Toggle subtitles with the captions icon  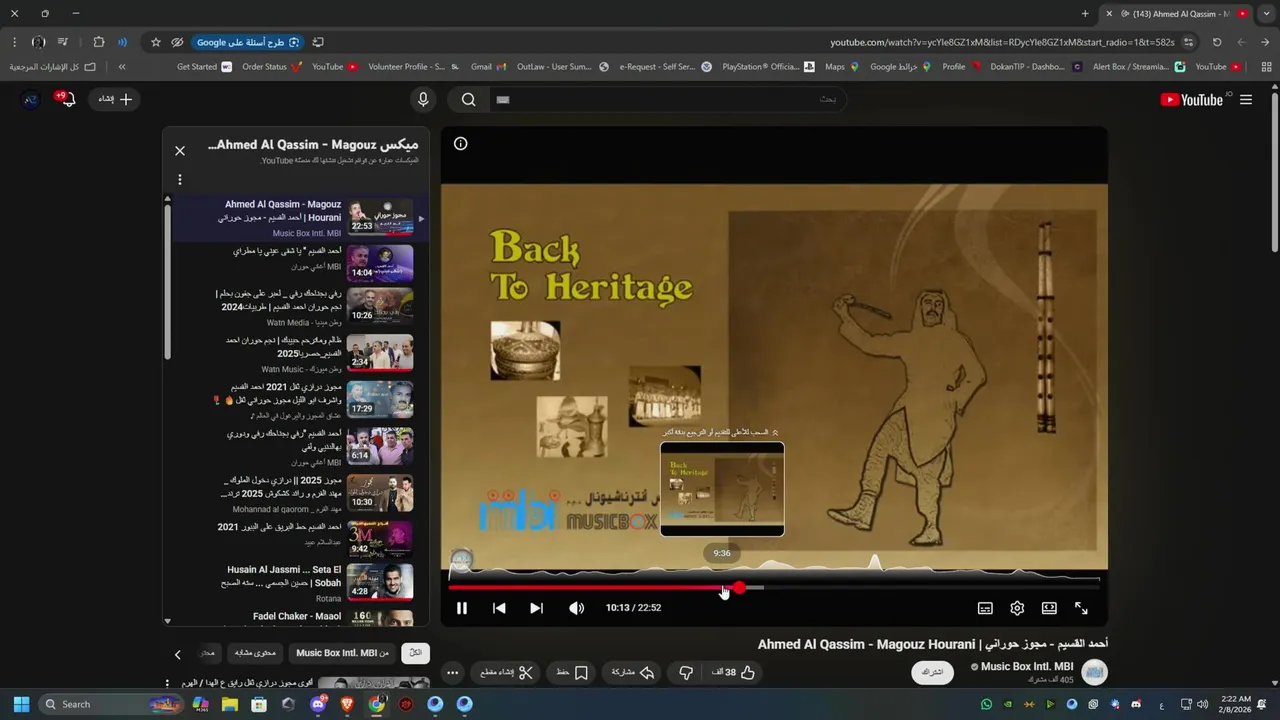[x=985, y=608]
